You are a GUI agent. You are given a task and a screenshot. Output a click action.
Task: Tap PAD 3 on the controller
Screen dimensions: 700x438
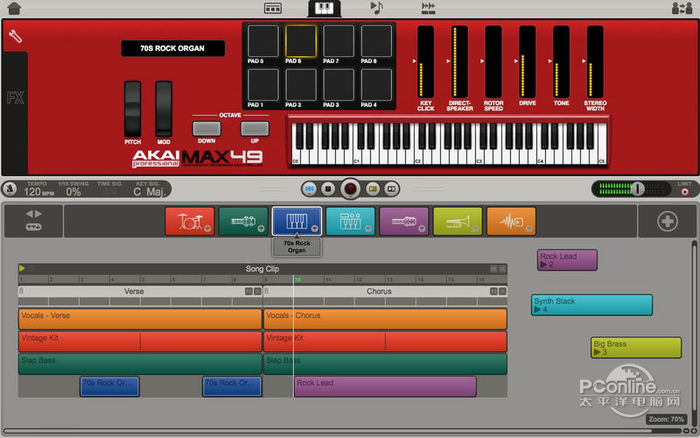(x=338, y=85)
